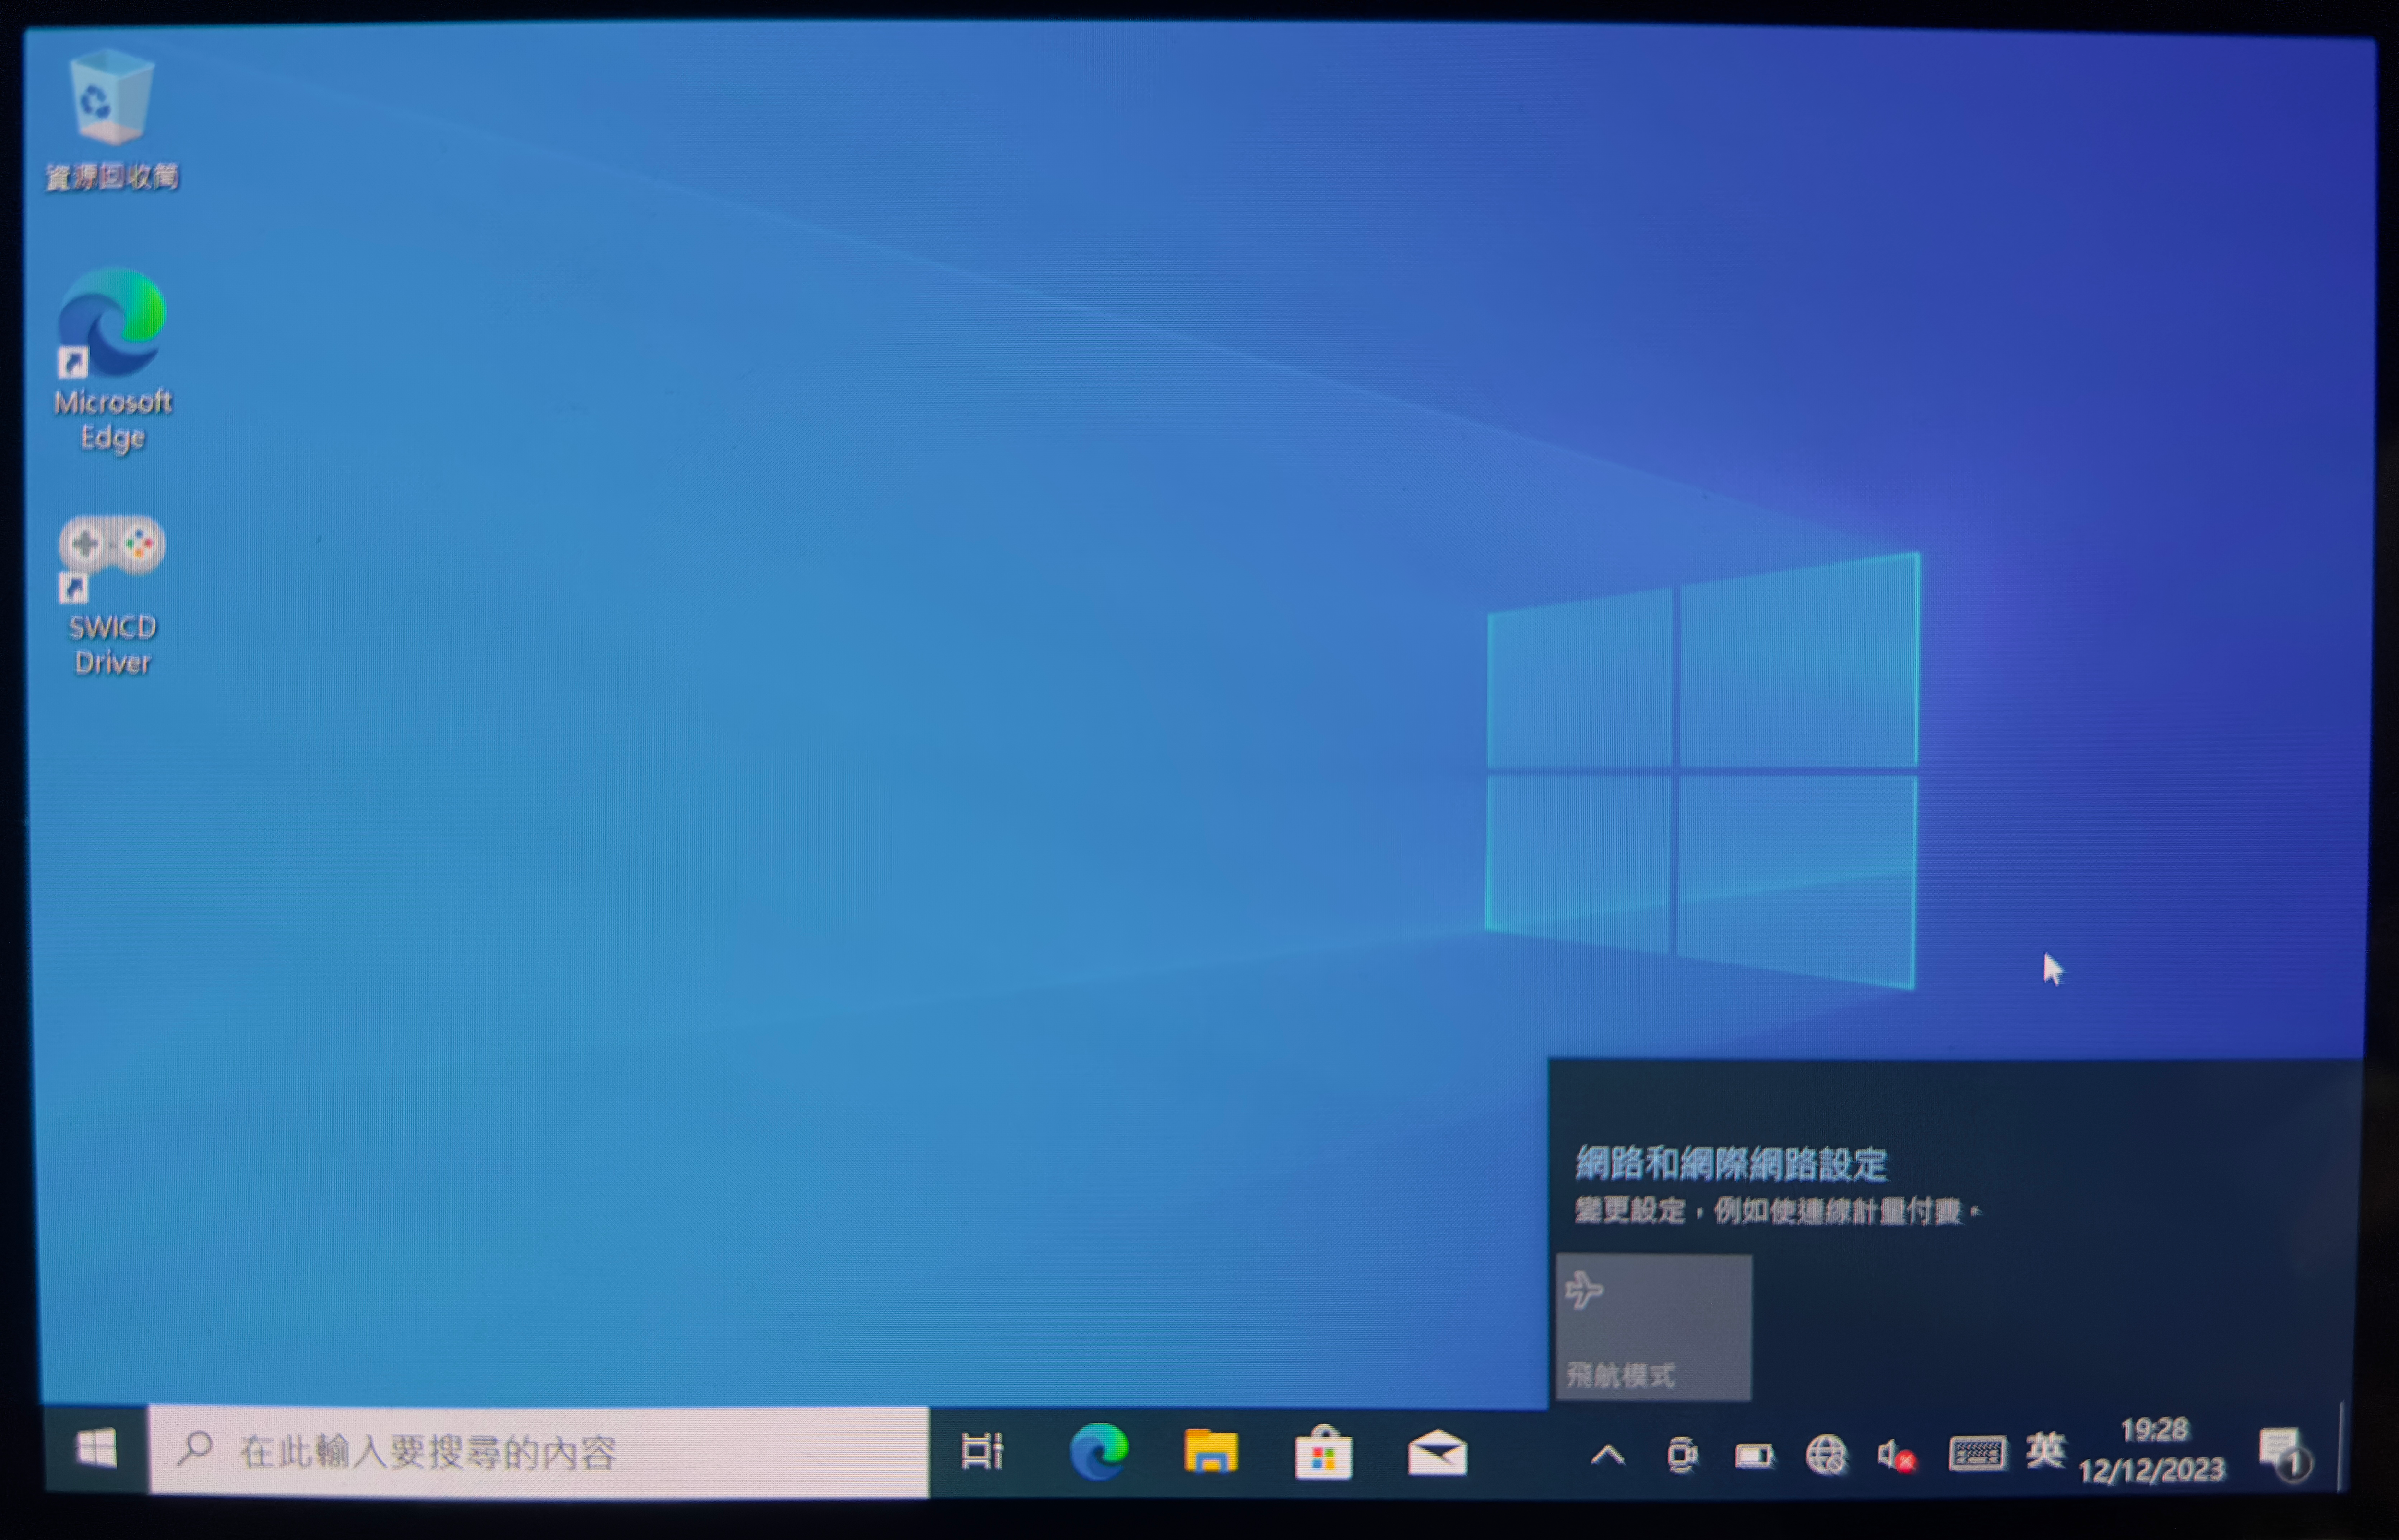Click the taskbar search box
The width and height of the screenshot is (2399, 1540).
click(x=539, y=1452)
